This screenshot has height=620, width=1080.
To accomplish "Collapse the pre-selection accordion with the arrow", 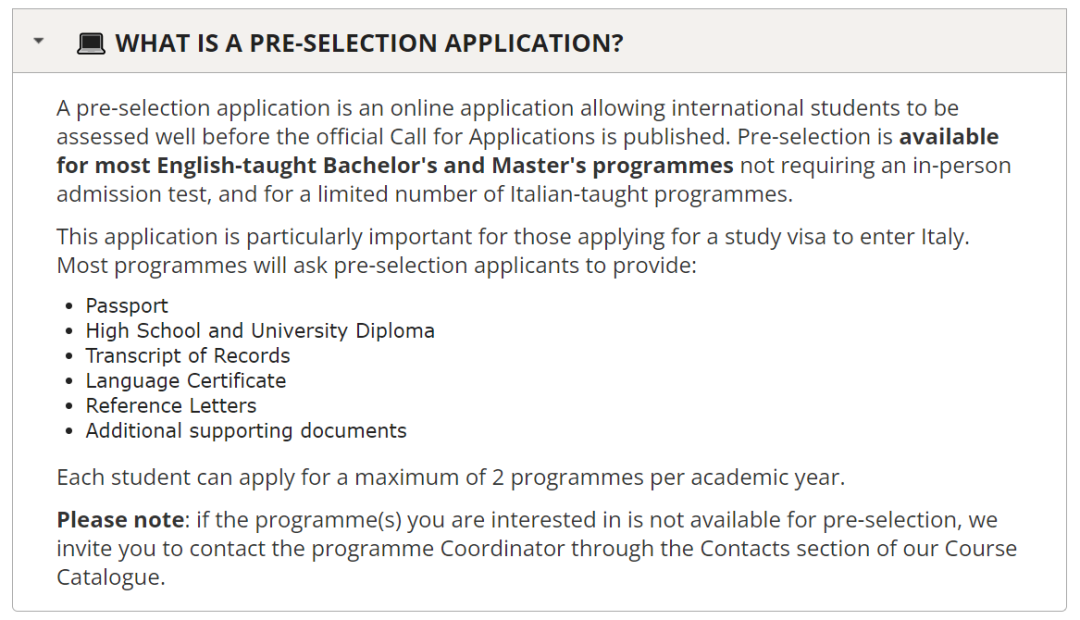I will [x=39, y=42].
